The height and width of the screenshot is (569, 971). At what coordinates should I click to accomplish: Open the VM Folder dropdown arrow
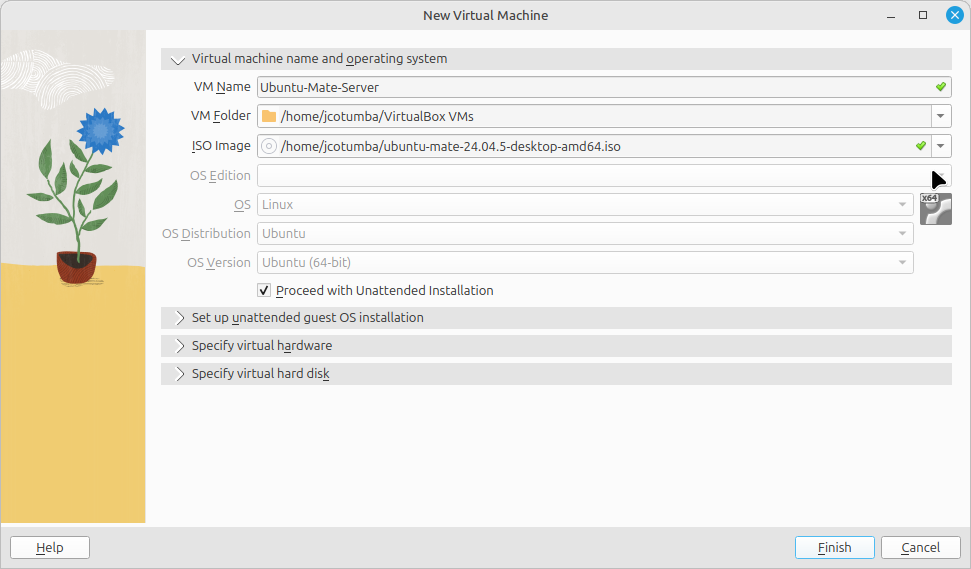coord(941,116)
